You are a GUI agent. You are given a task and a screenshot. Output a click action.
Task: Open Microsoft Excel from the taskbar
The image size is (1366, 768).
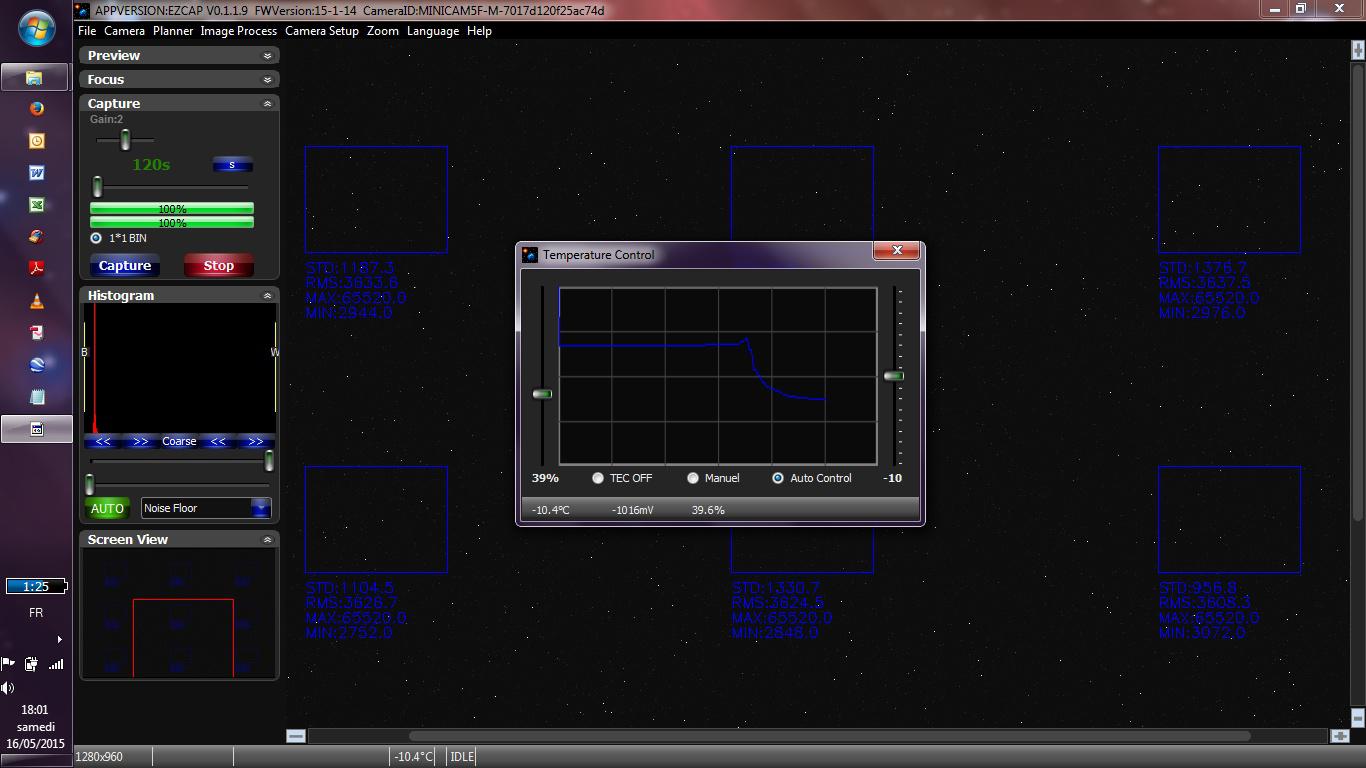pyautogui.click(x=36, y=204)
